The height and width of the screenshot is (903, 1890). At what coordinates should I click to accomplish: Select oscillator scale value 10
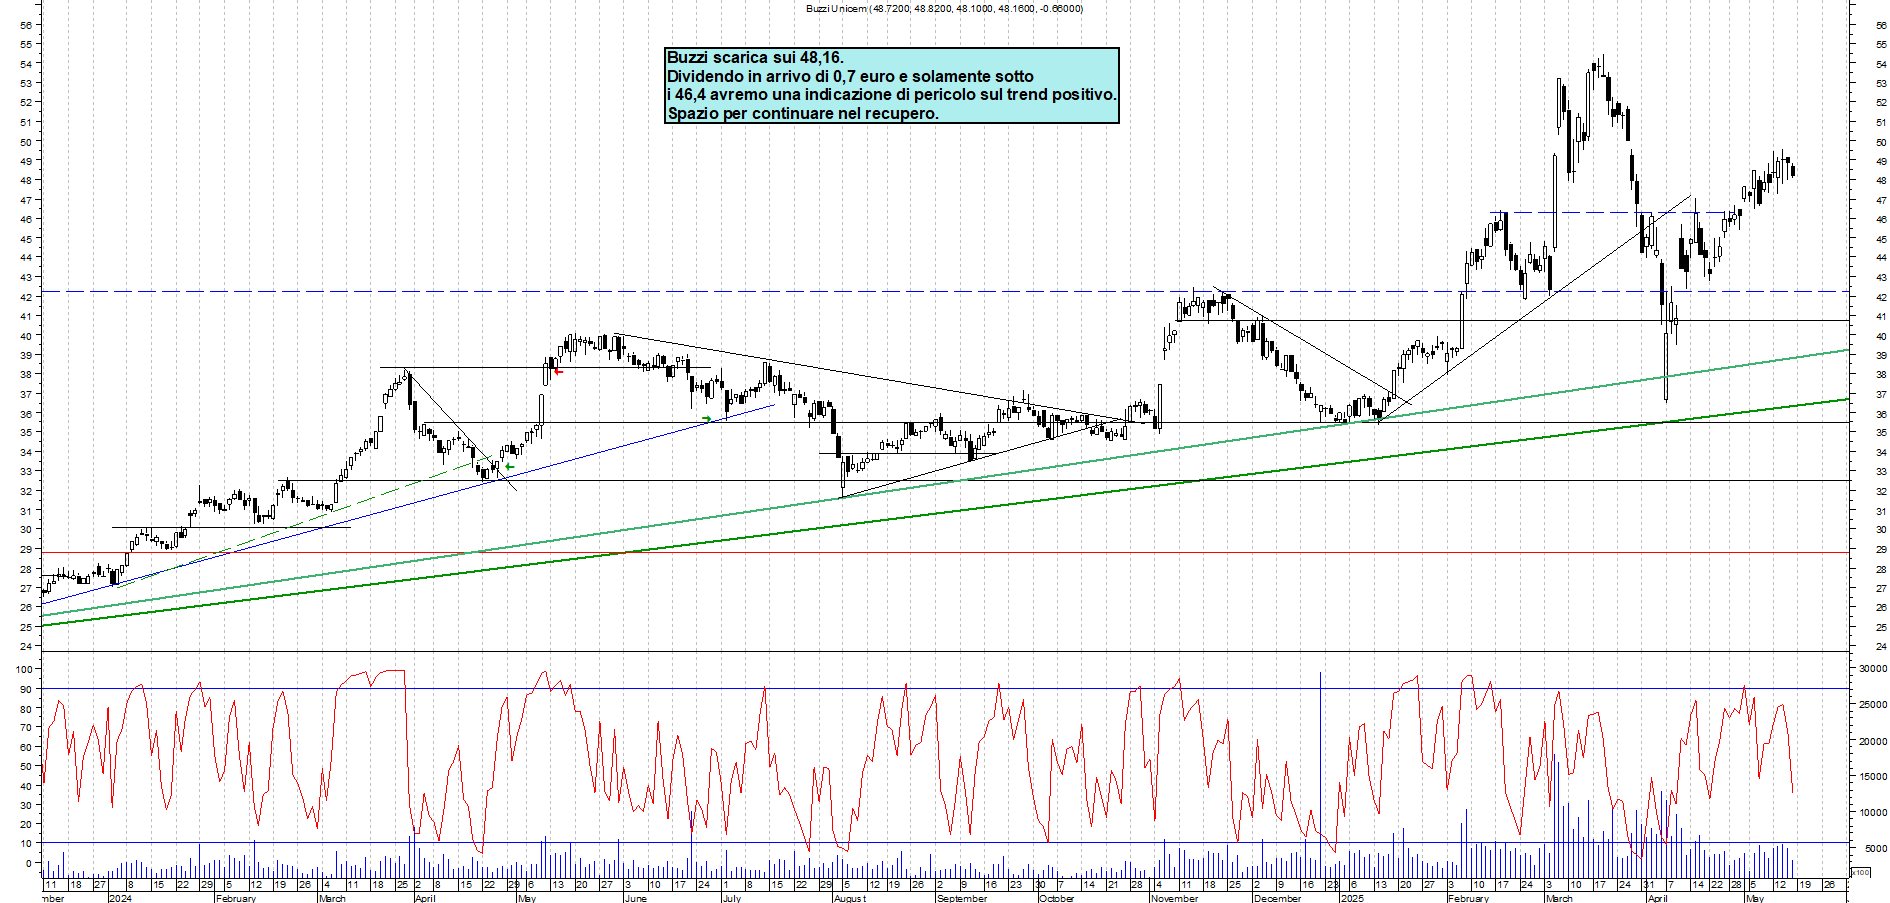(27, 844)
